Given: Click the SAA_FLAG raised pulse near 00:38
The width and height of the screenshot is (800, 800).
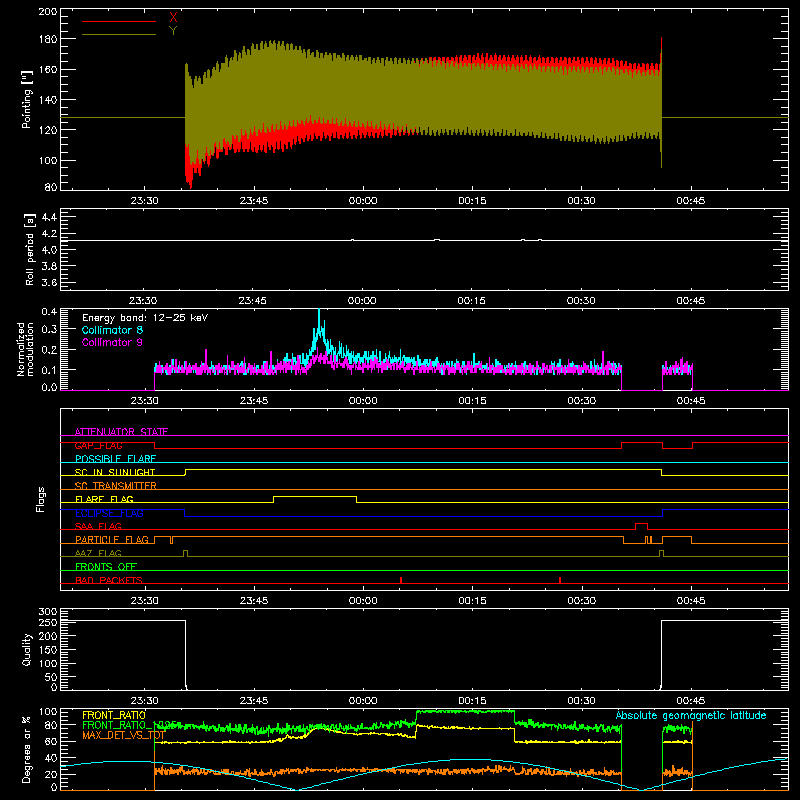Looking at the screenshot, I should click(641, 524).
